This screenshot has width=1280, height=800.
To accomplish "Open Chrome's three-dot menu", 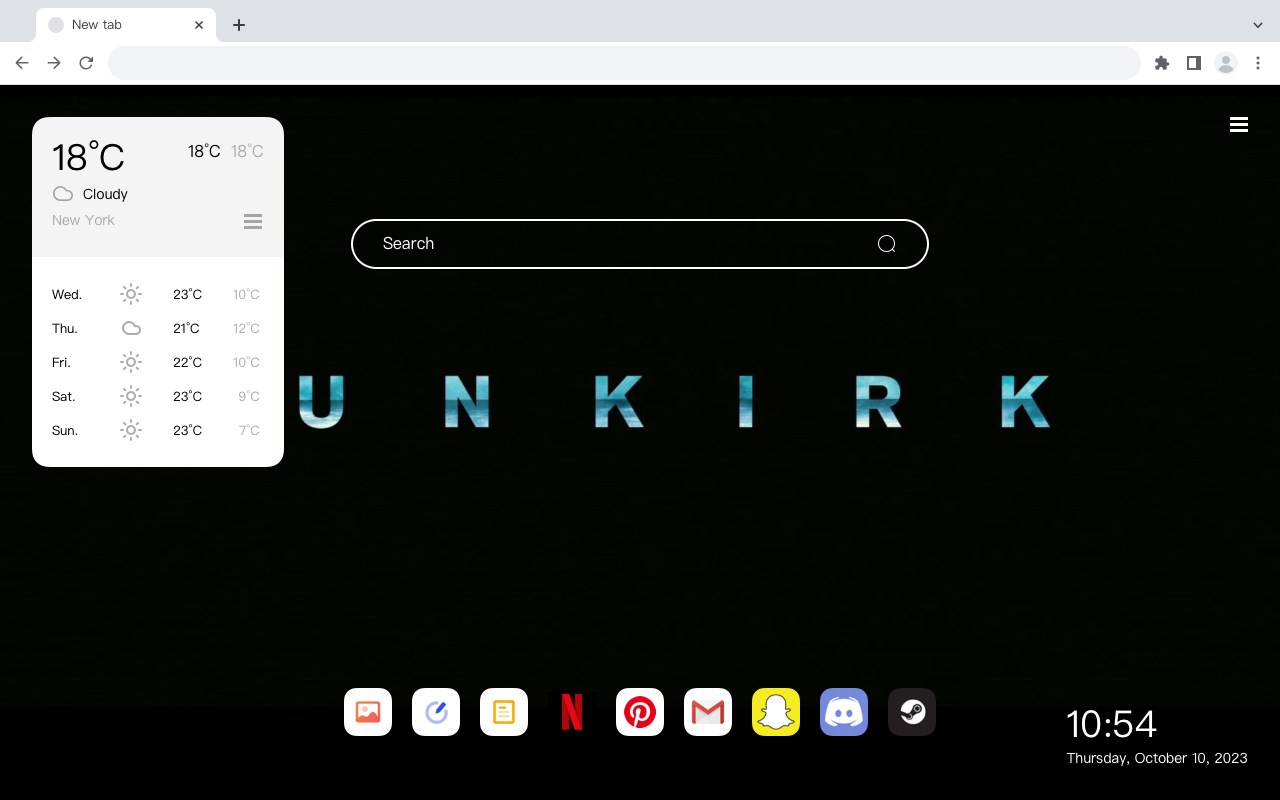I will 1258,63.
